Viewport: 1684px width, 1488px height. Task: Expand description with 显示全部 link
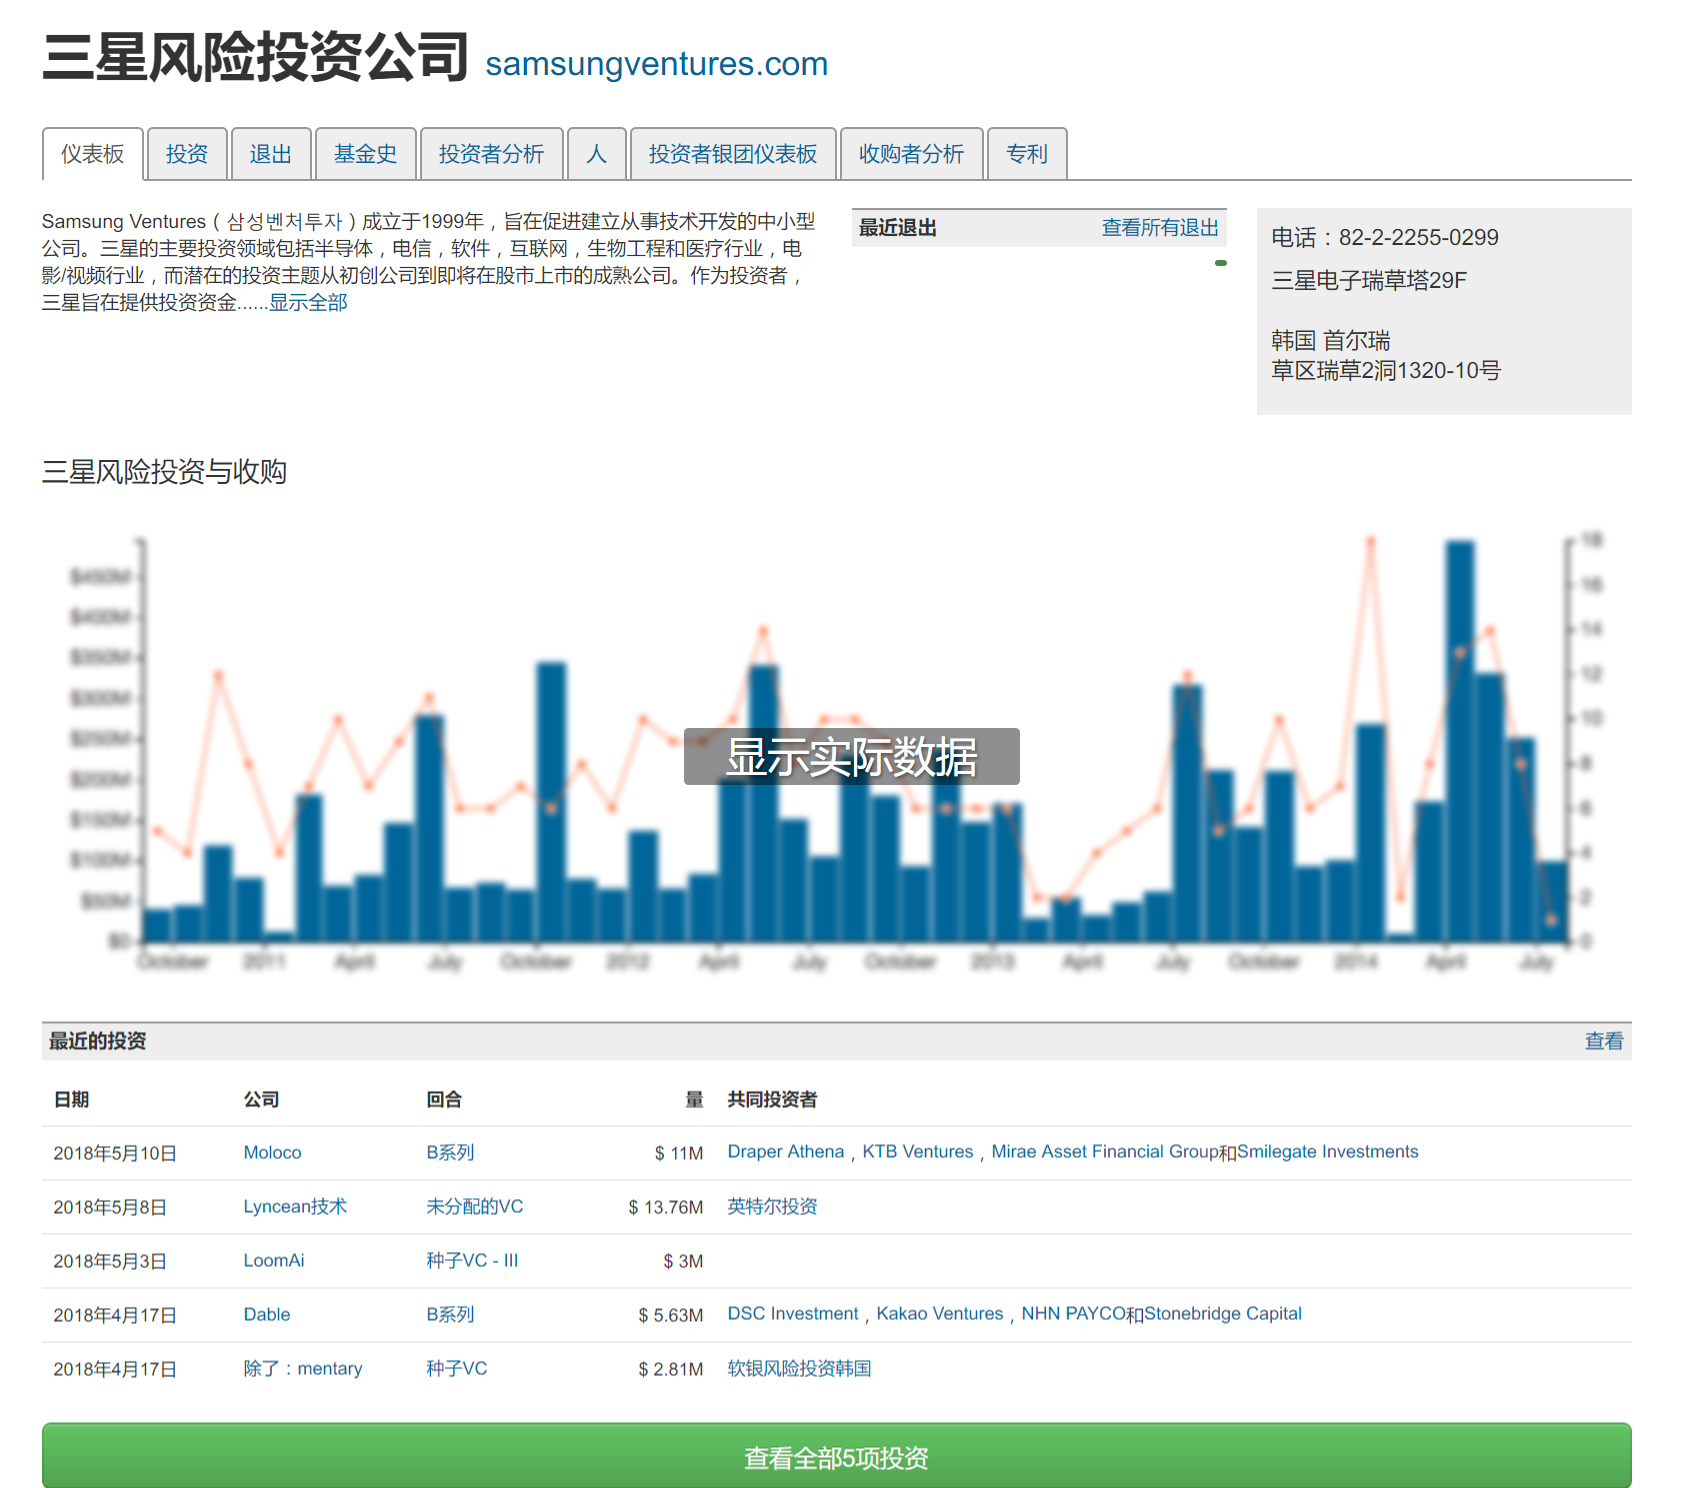[308, 302]
